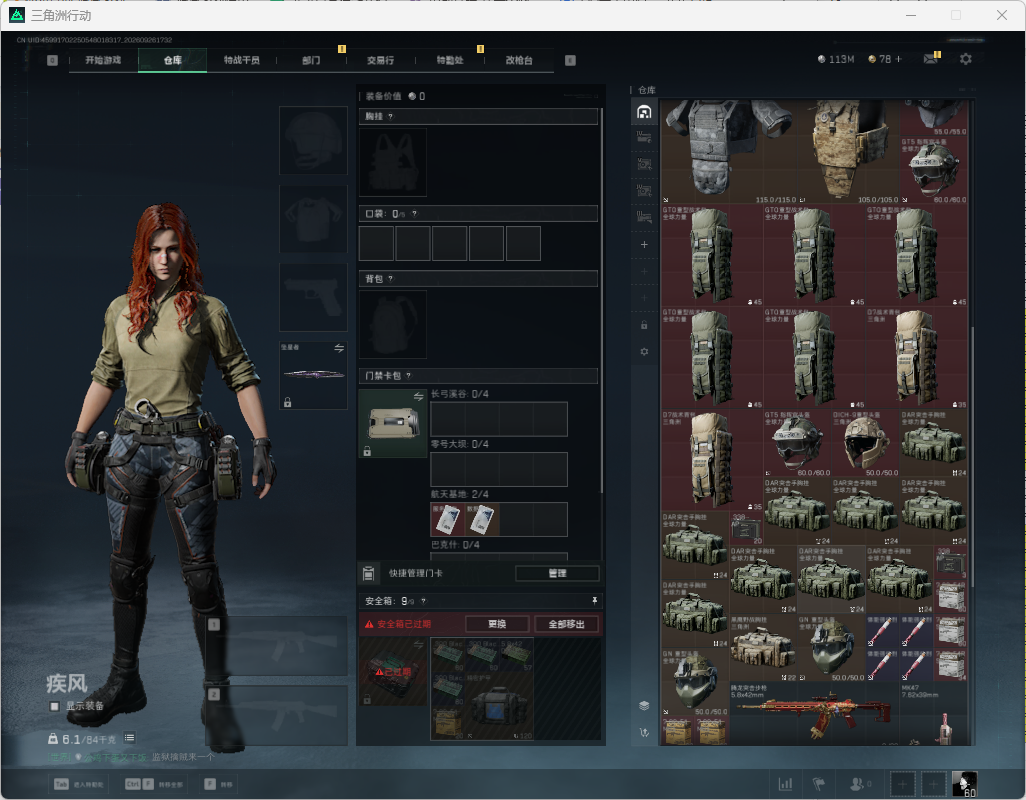Click the empty helmet slot
The height and width of the screenshot is (800, 1026).
coord(313,141)
